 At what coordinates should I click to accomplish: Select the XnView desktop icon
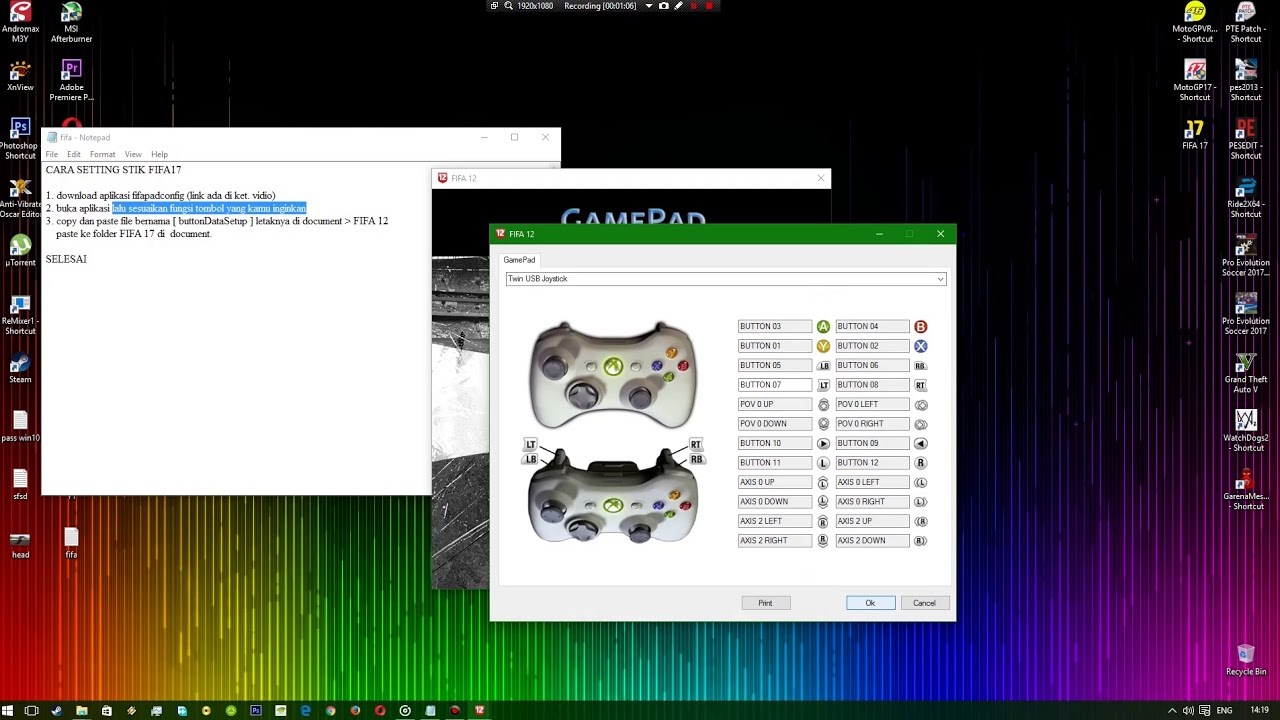coord(20,76)
